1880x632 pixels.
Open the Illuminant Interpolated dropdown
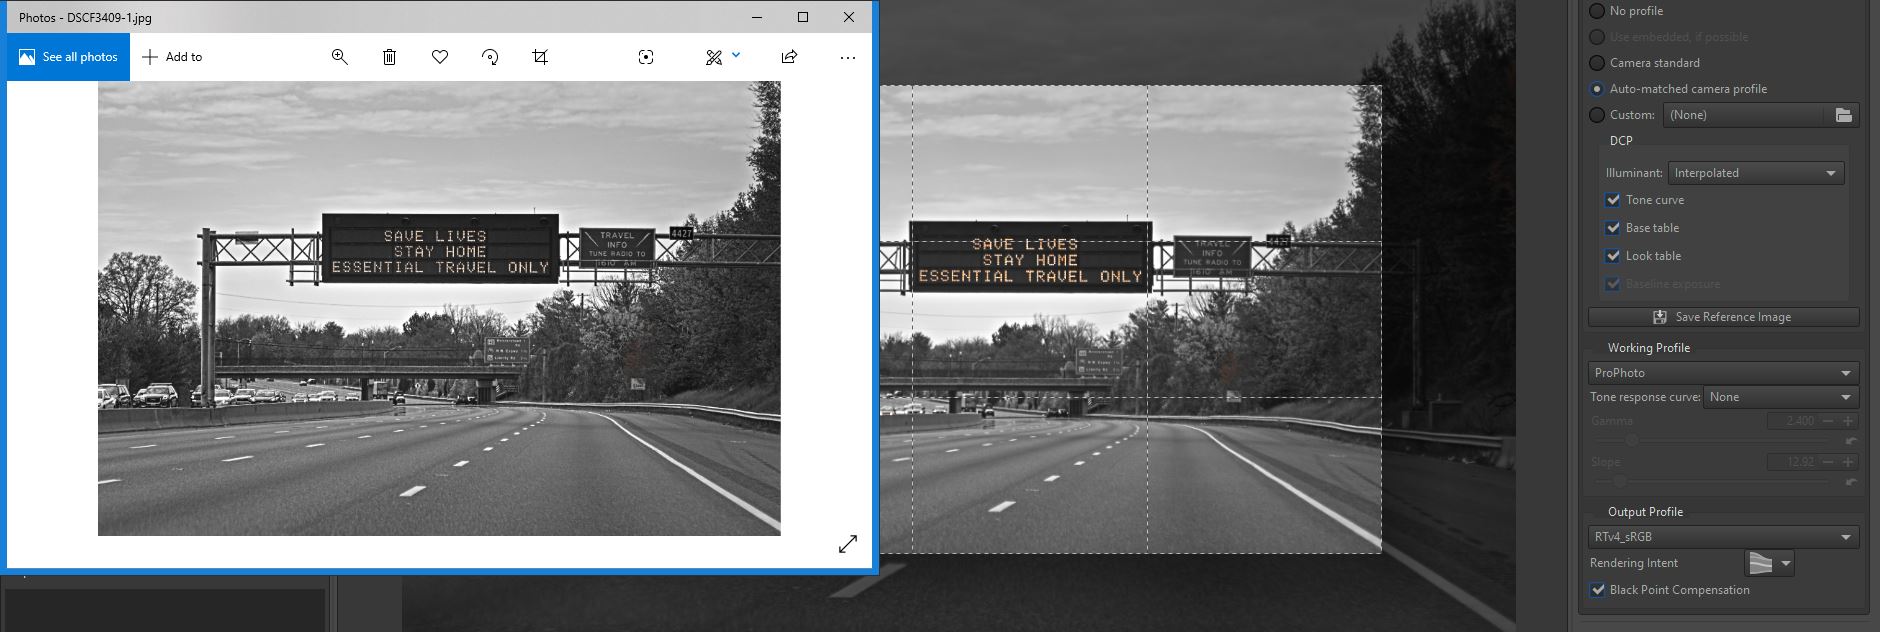click(x=1755, y=173)
